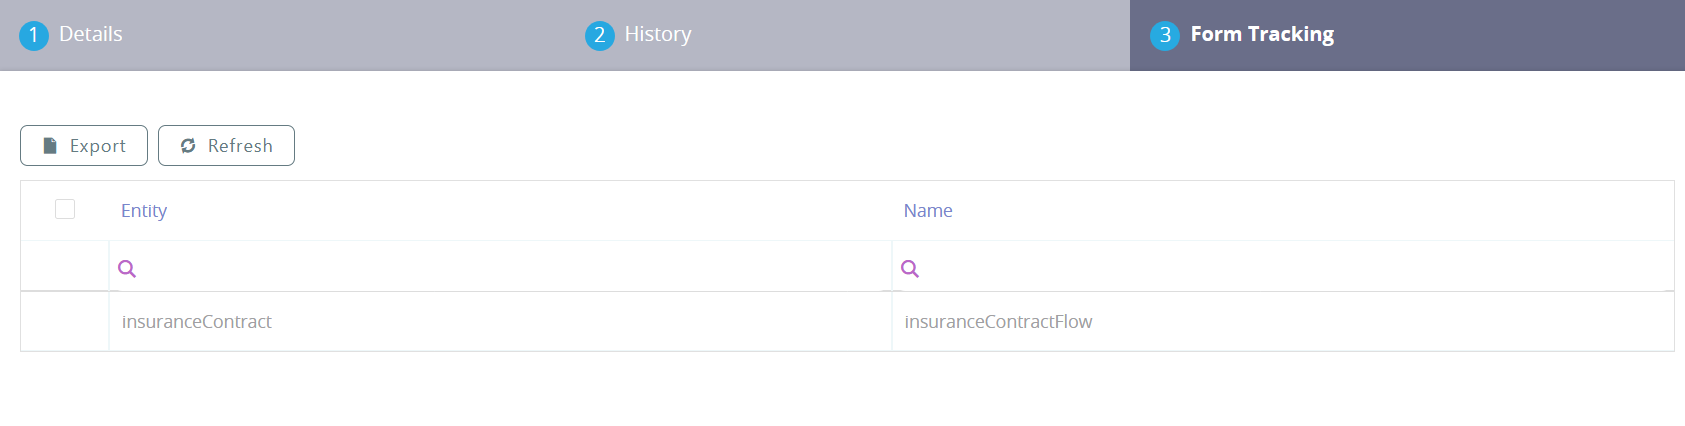Click the magnifier icon under Entity
The height and width of the screenshot is (426, 1685).
click(x=127, y=268)
